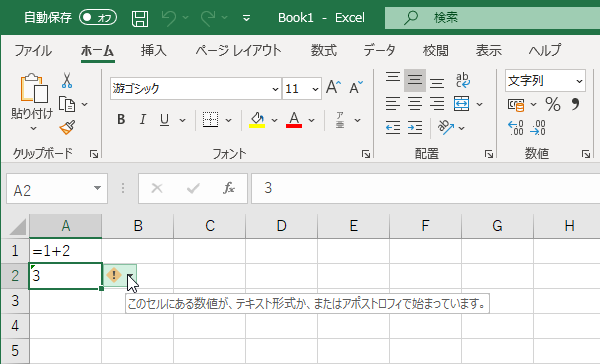Viewport: 600px width, 364px height.
Task: Toggle underline formatting
Action: (x=165, y=120)
